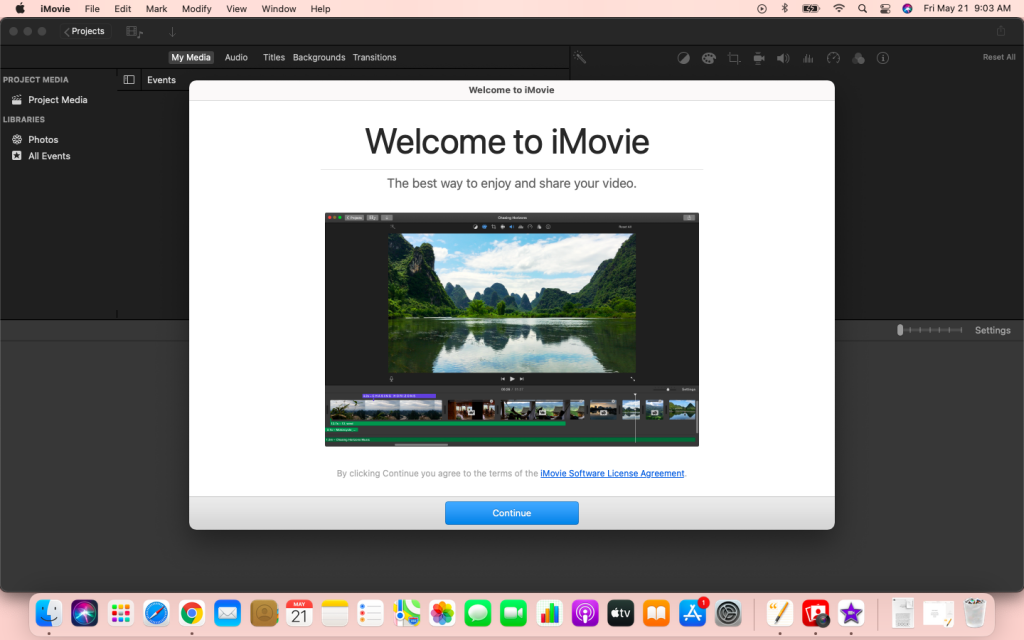This screenshot has height=640, width=1024.
Task: Open the View menu
Action: [x=236, y=8]
